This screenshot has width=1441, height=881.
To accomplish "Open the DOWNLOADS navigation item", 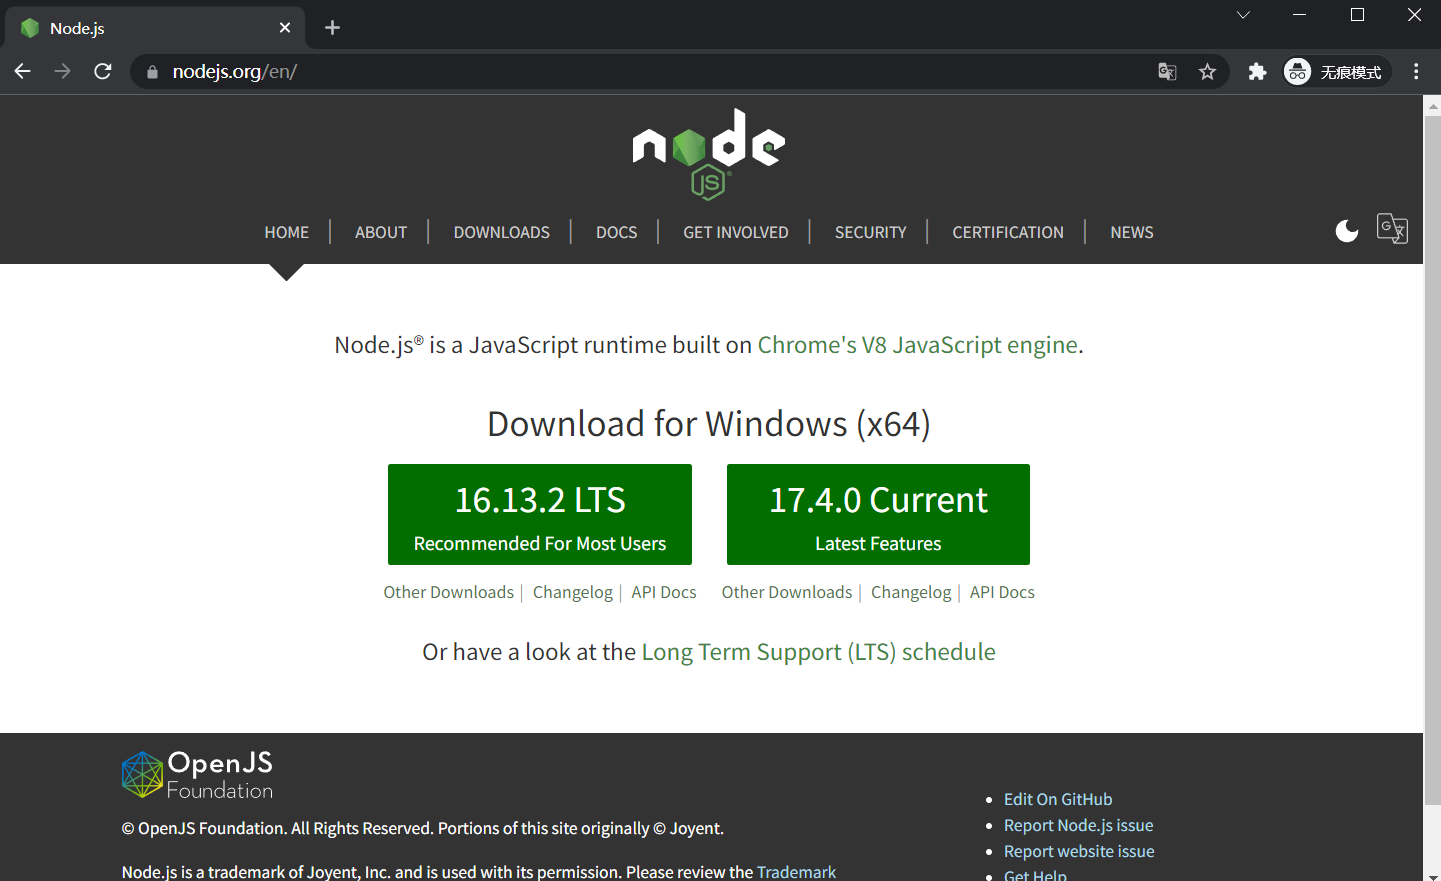I will pyautogui.click(x=502, y=232).
